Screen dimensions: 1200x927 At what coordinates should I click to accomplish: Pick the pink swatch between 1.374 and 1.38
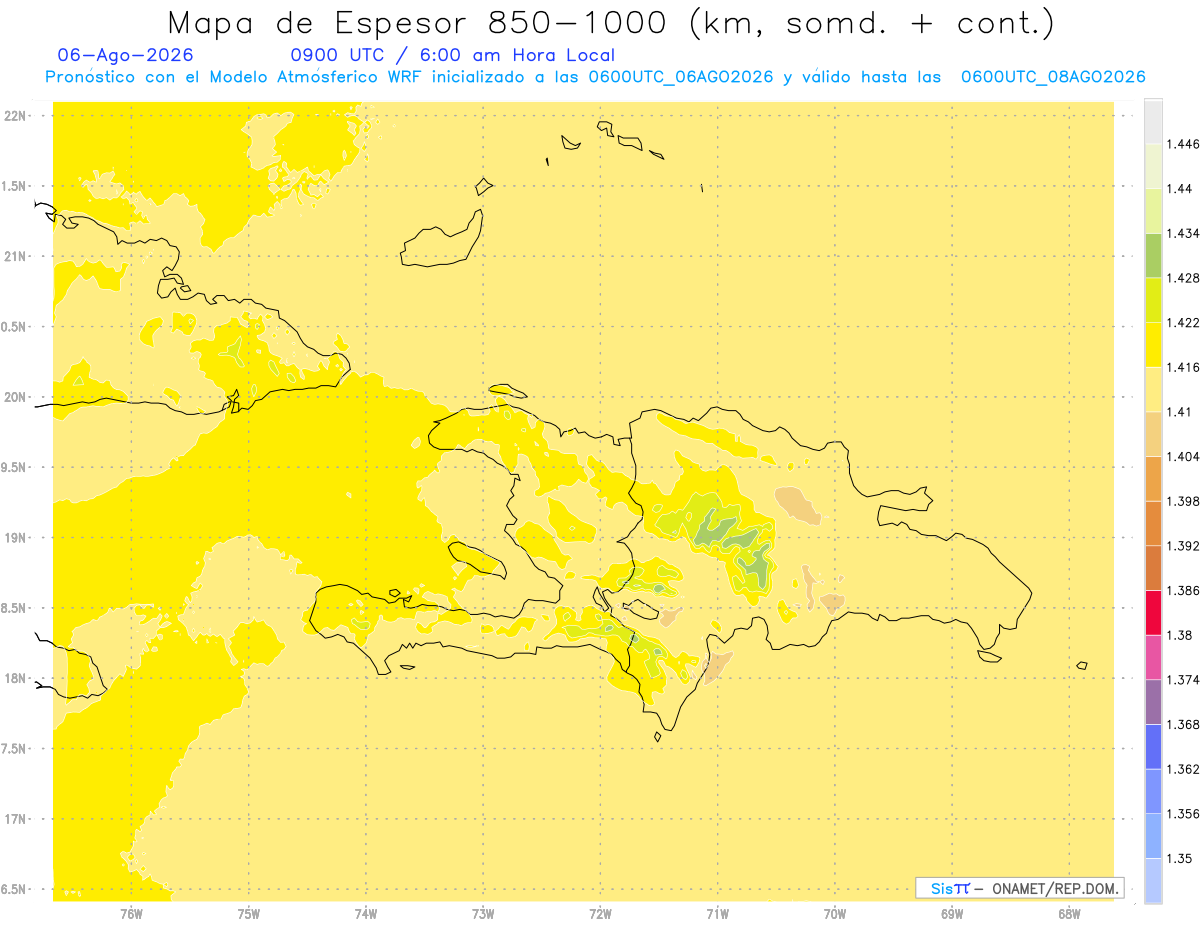coord(1153,657)
